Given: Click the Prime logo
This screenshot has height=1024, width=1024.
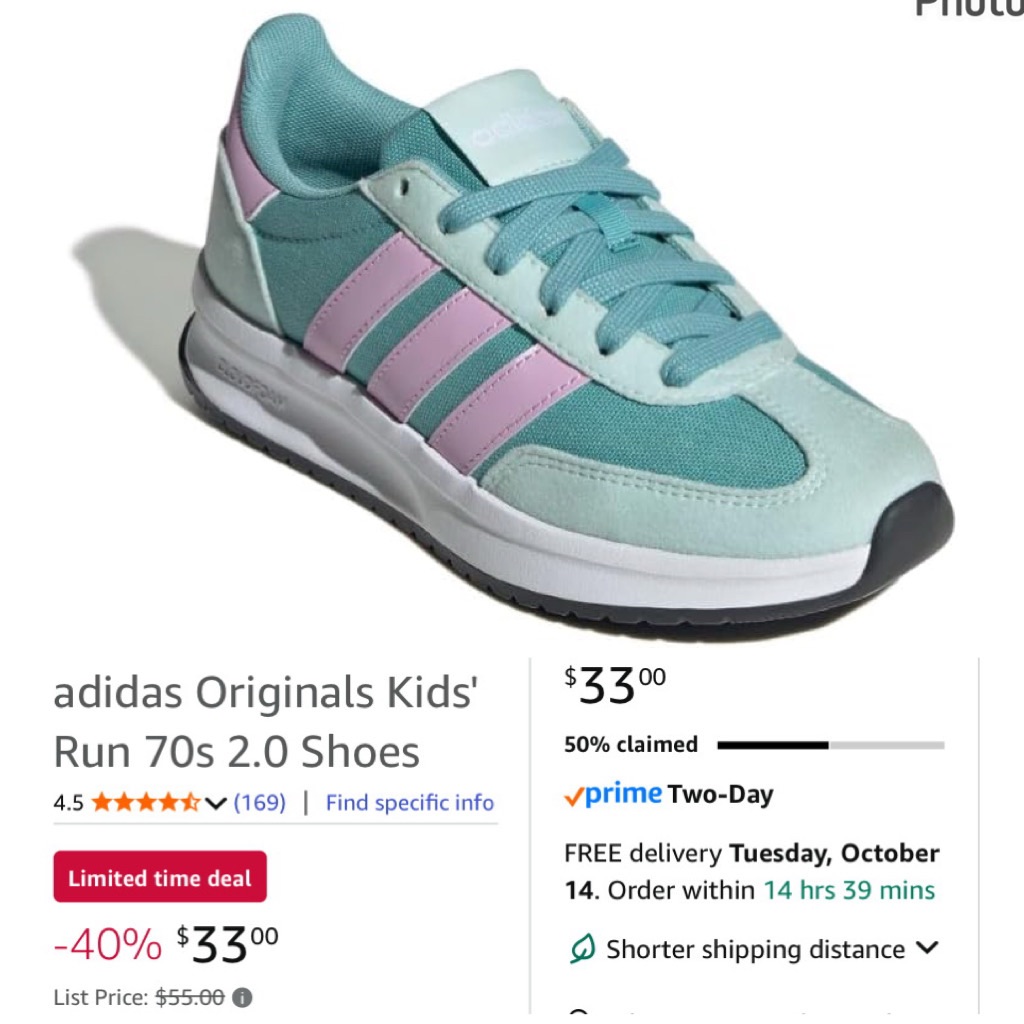Looking at the screenshot, I should [613, 795].
